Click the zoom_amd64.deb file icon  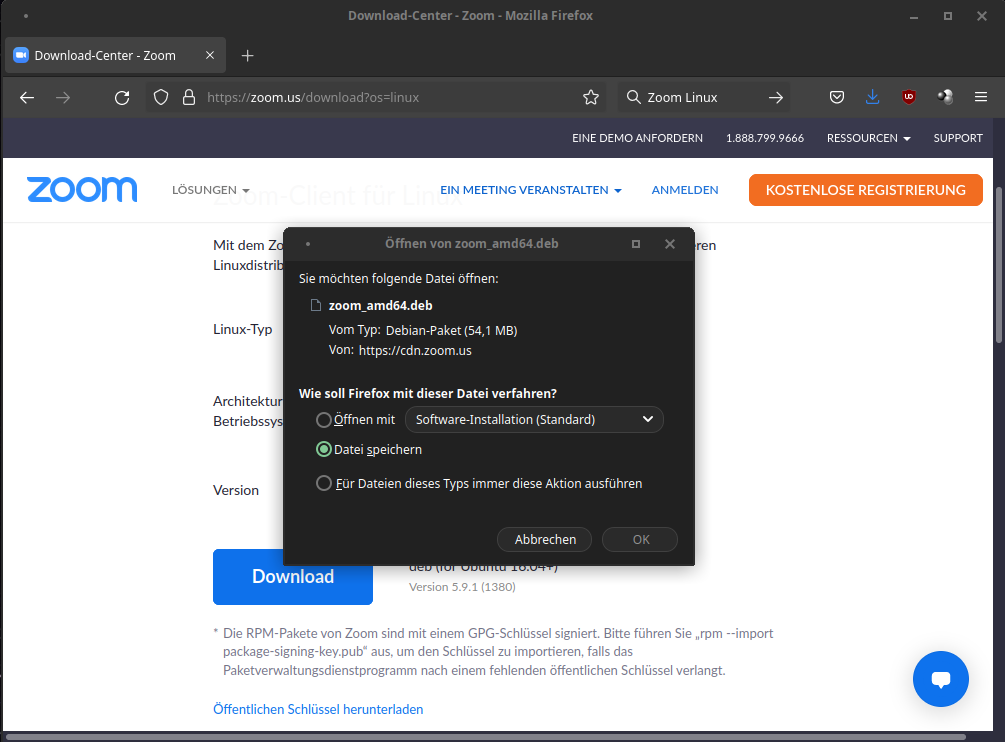[x=315, y=305]
